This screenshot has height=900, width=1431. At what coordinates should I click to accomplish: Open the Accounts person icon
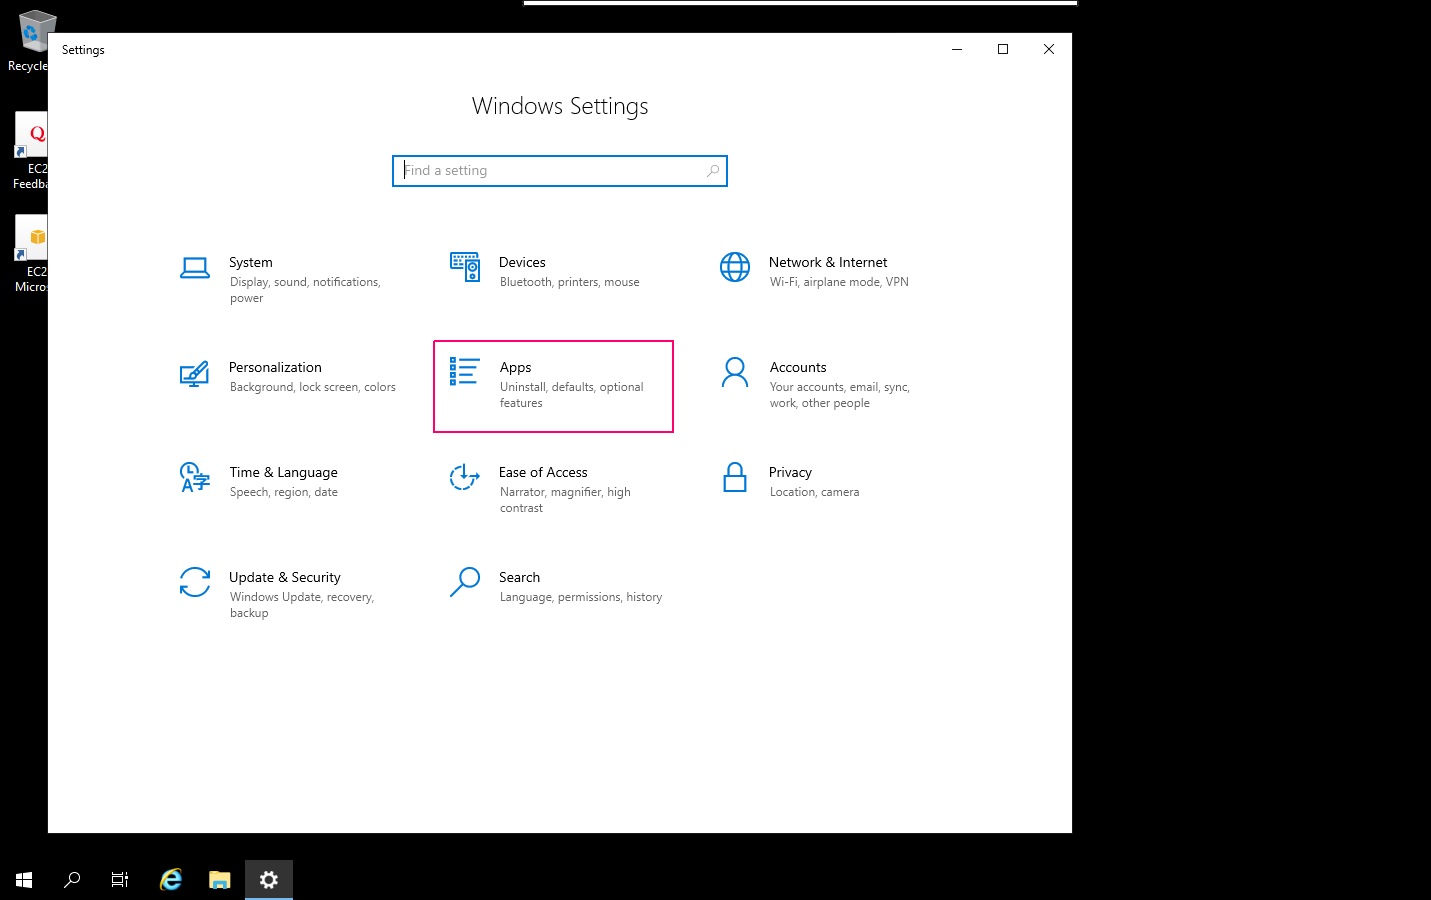click(735, 372)
